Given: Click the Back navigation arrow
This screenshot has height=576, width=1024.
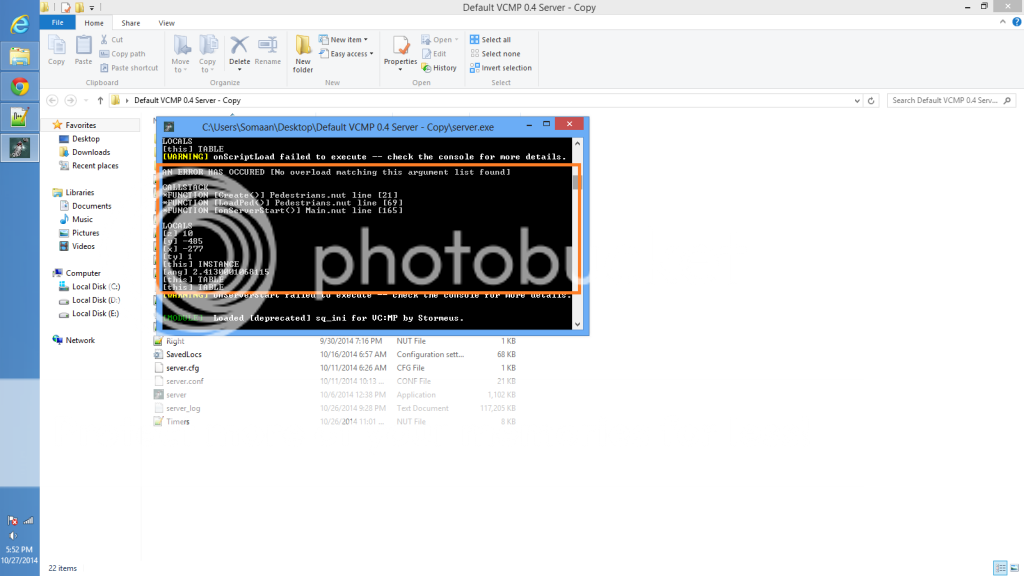Looking at the screenshot, I should (52, 101).
